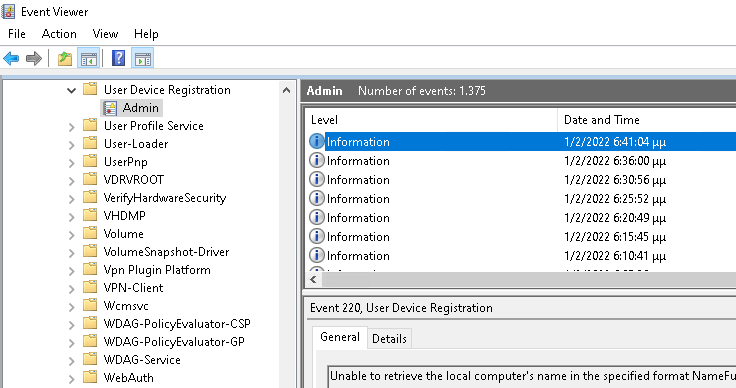
Task: Select the 1/2/2022 6:25:52 date cell
Action: point(615,198)
